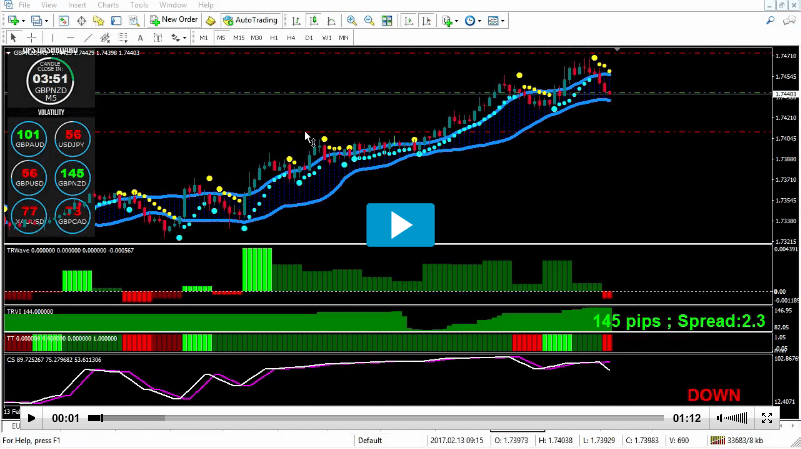Click the small play button in video bar
The image size is (801, 449).
31,418
